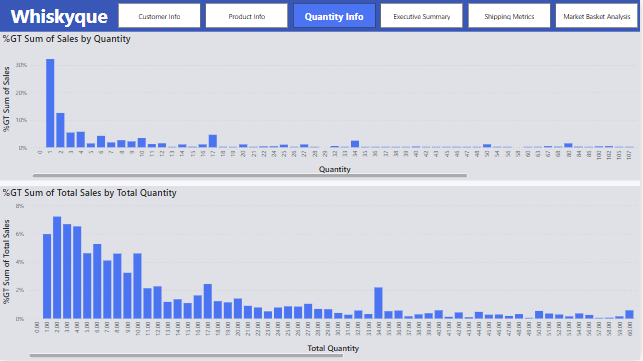643x361 pixels.
Task: Click the 107 x-axis label in top chart
Action: coord(629,155)
